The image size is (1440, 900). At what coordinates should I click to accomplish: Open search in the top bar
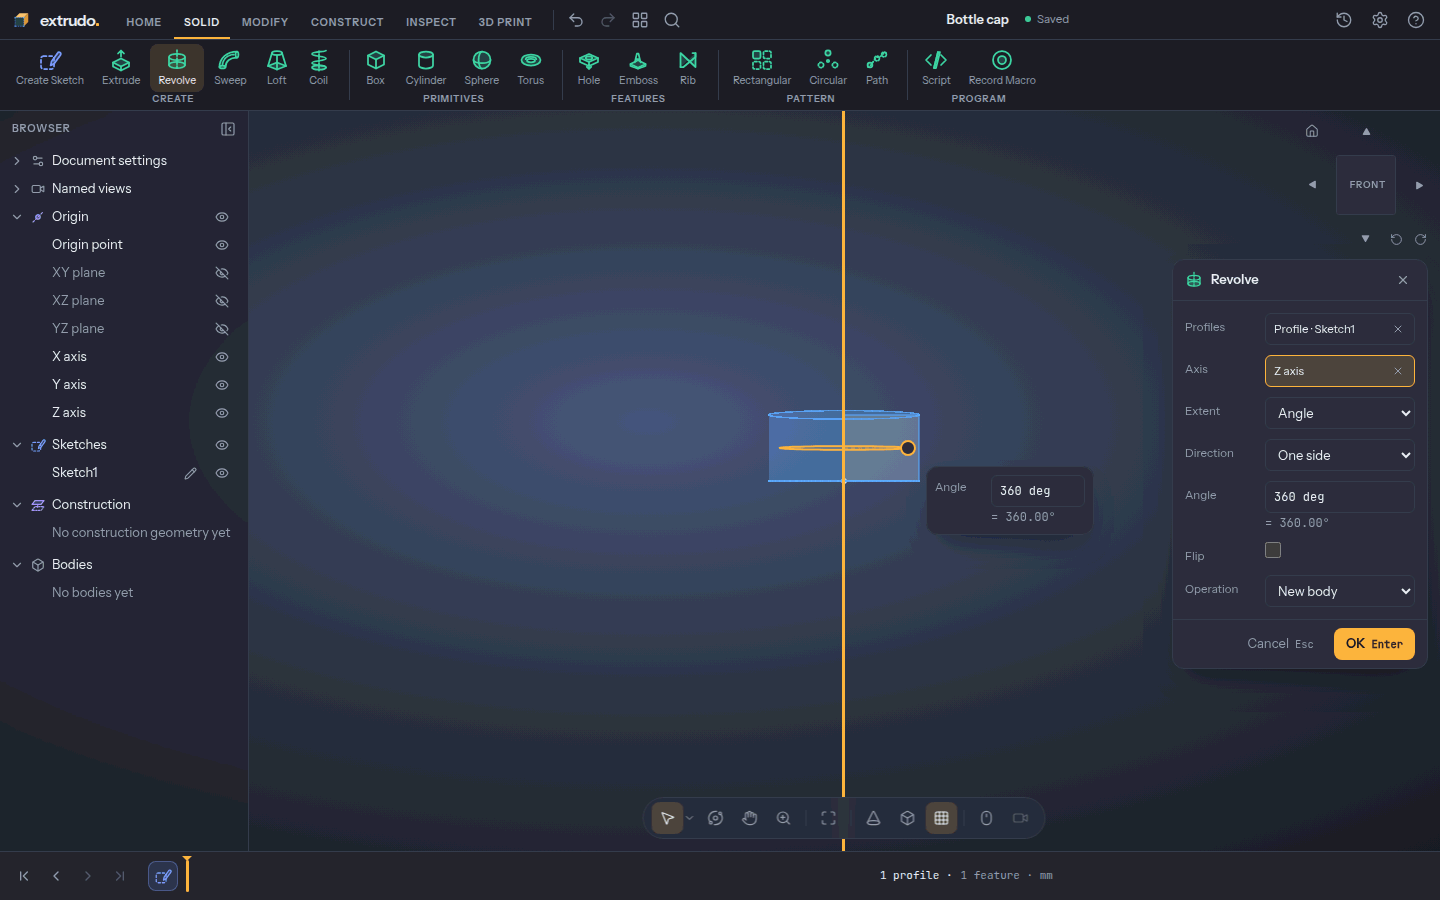(x=672, y=20)
